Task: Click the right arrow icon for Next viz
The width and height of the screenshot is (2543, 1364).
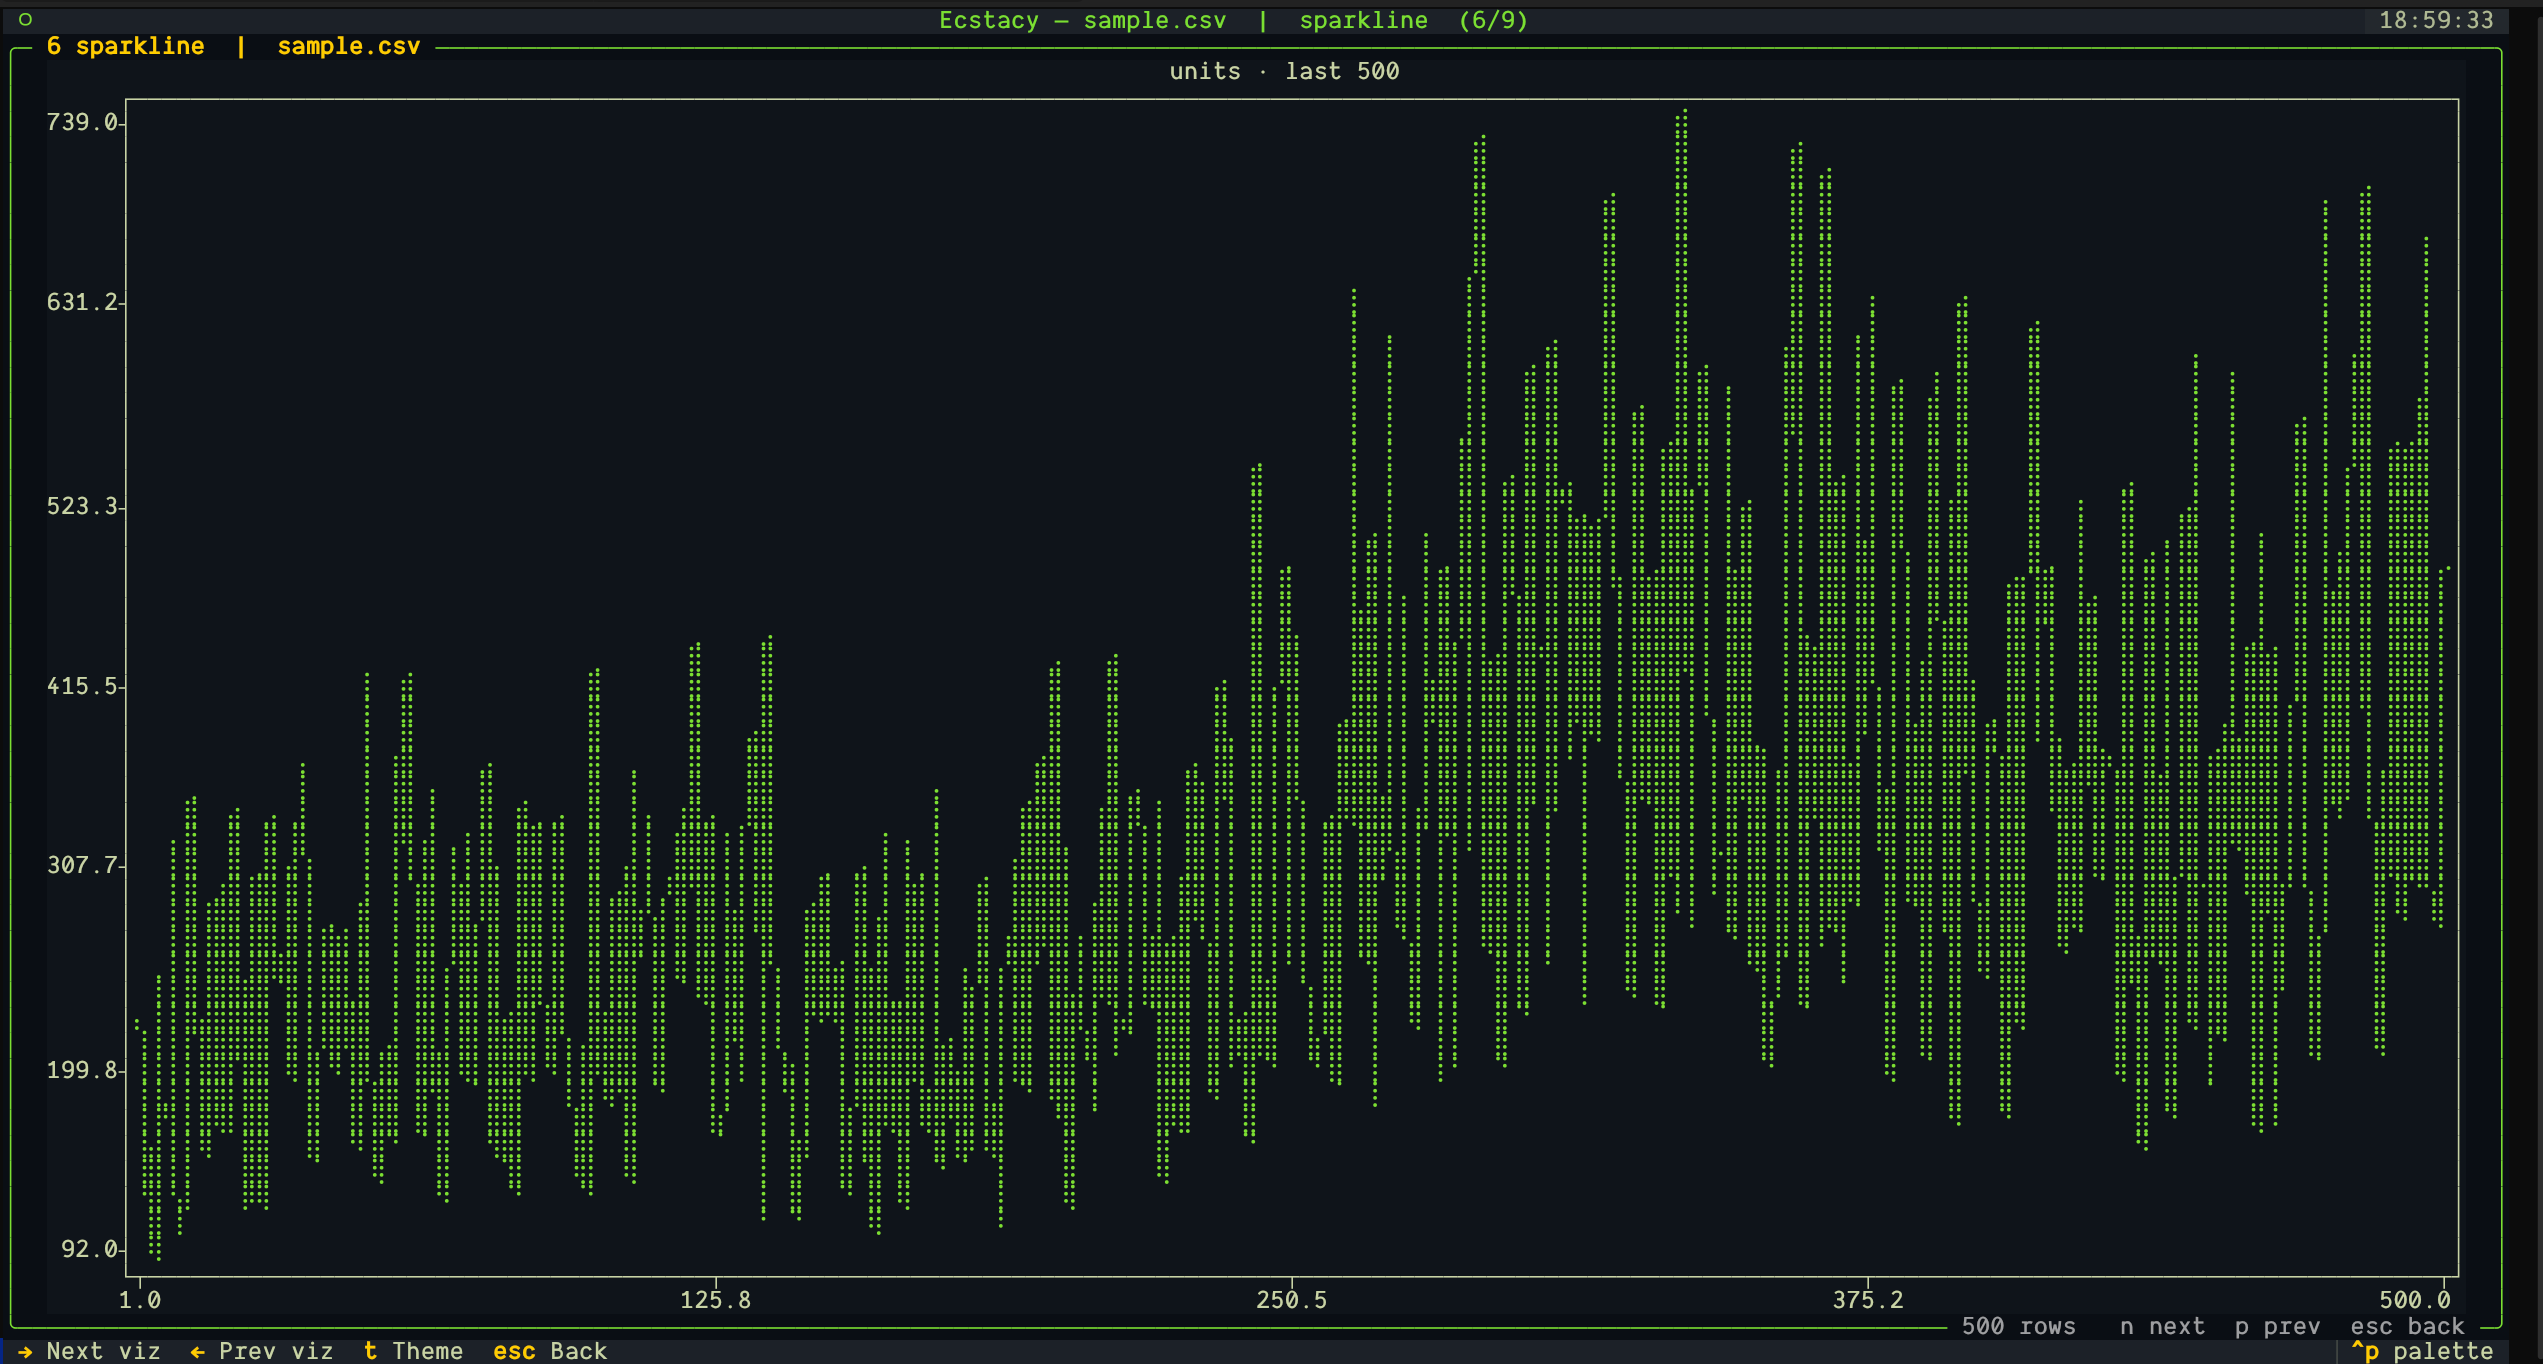Action: coord(25,1351)
